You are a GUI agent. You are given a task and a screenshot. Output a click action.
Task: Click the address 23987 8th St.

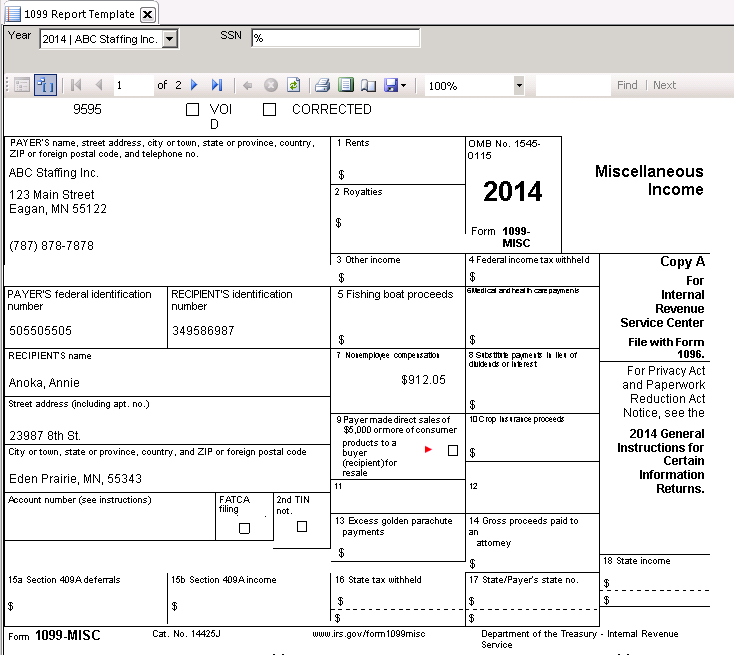click(45, 436)
